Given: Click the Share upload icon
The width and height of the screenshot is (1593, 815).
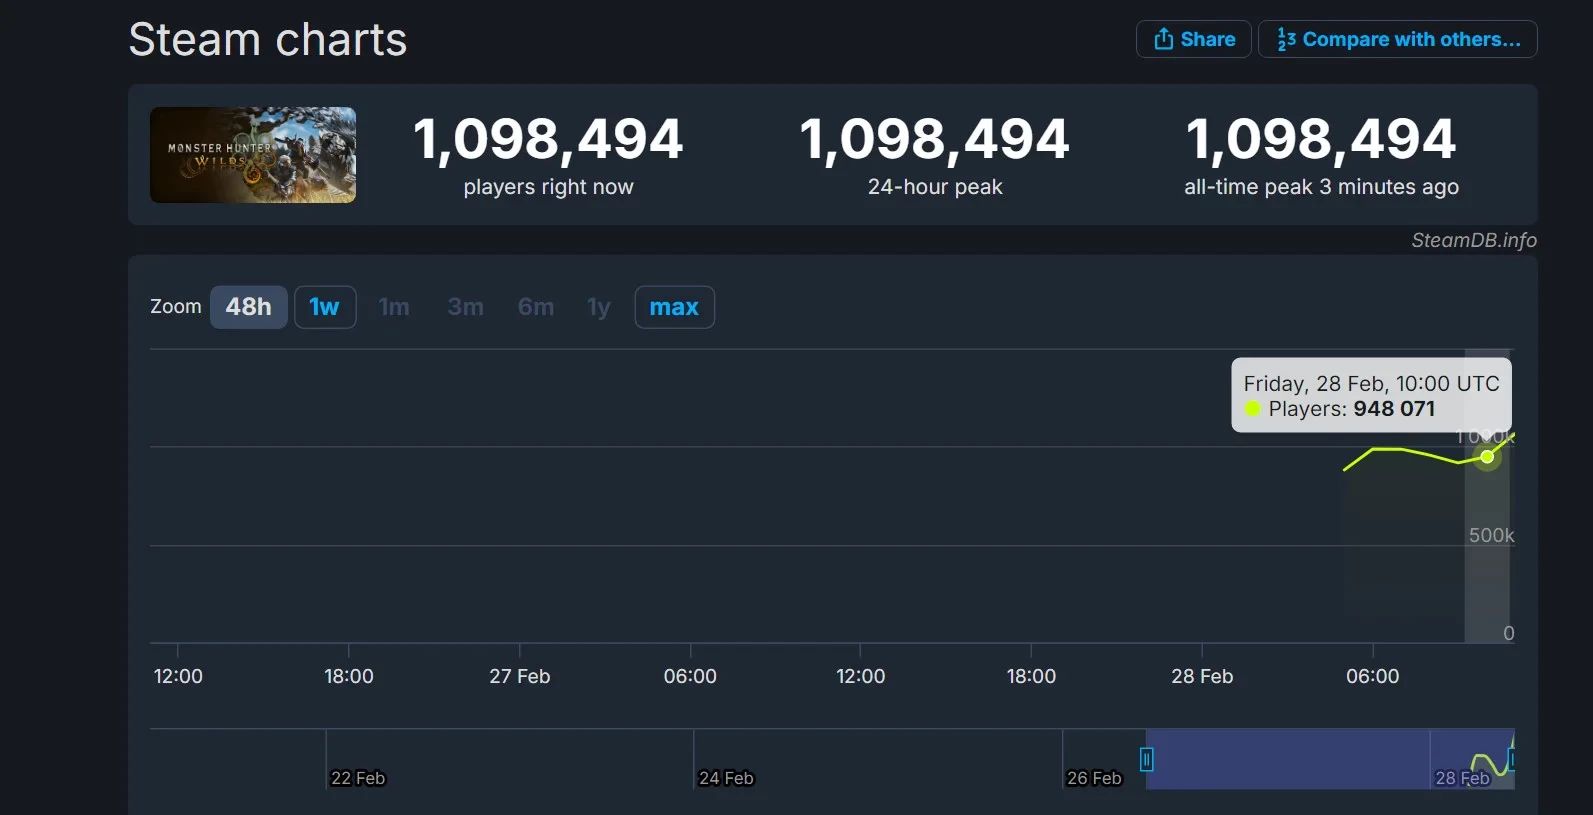Looking at the screenshot, I should [1163, 39].
